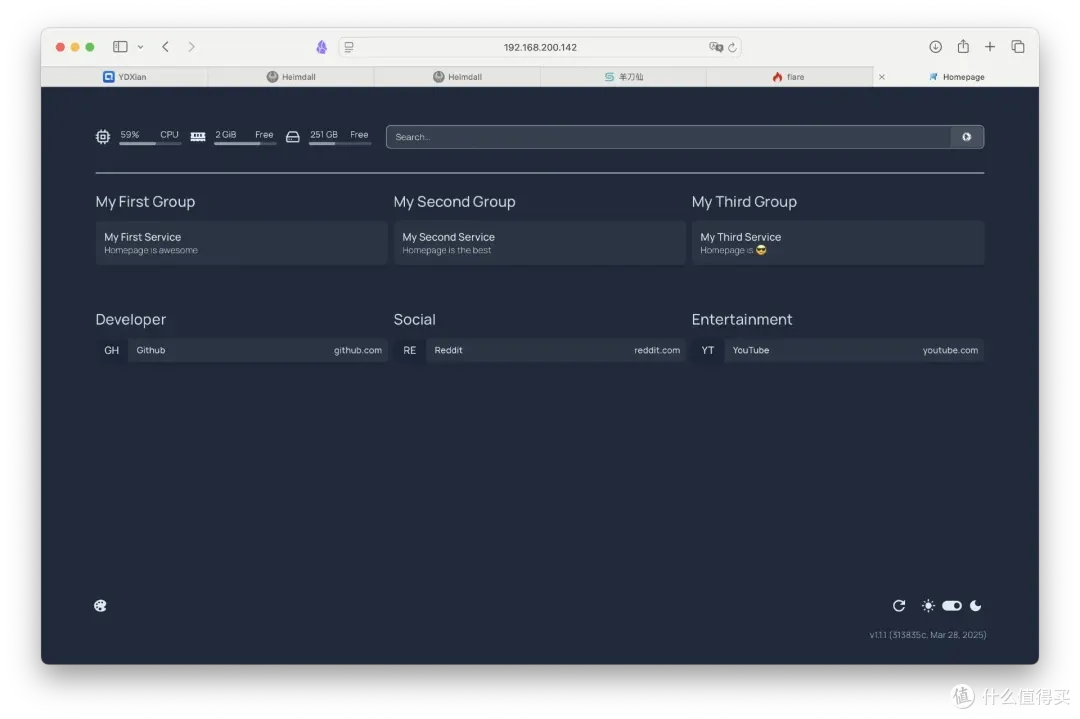Click the reader view icon in address bar

tap(349, 47)
